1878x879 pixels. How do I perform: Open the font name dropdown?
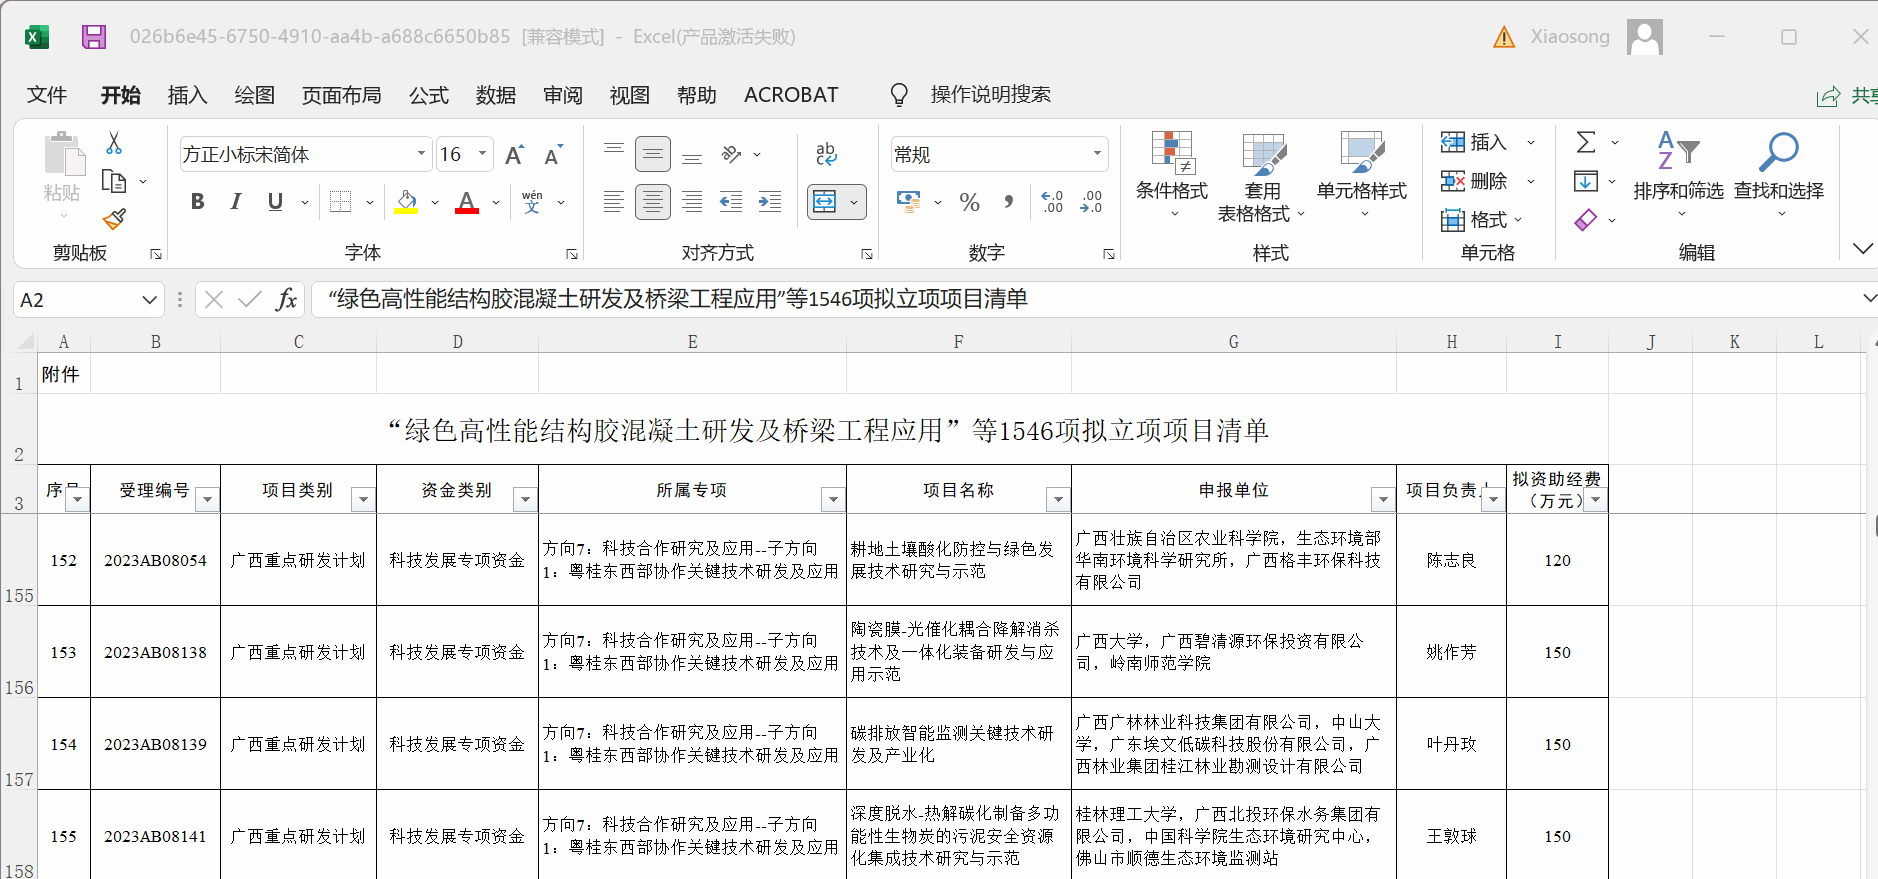pyautogui.click(x=421, y=154)
